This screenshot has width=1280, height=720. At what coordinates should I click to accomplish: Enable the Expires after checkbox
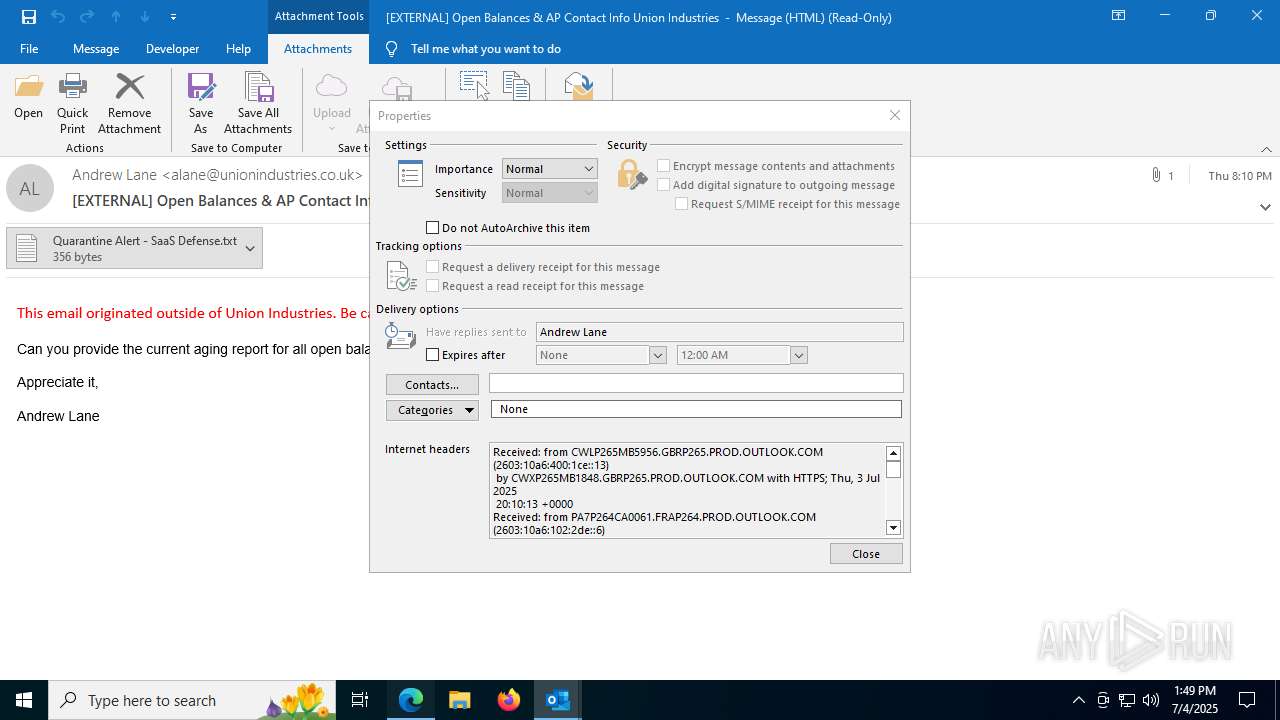coord(433,355)
